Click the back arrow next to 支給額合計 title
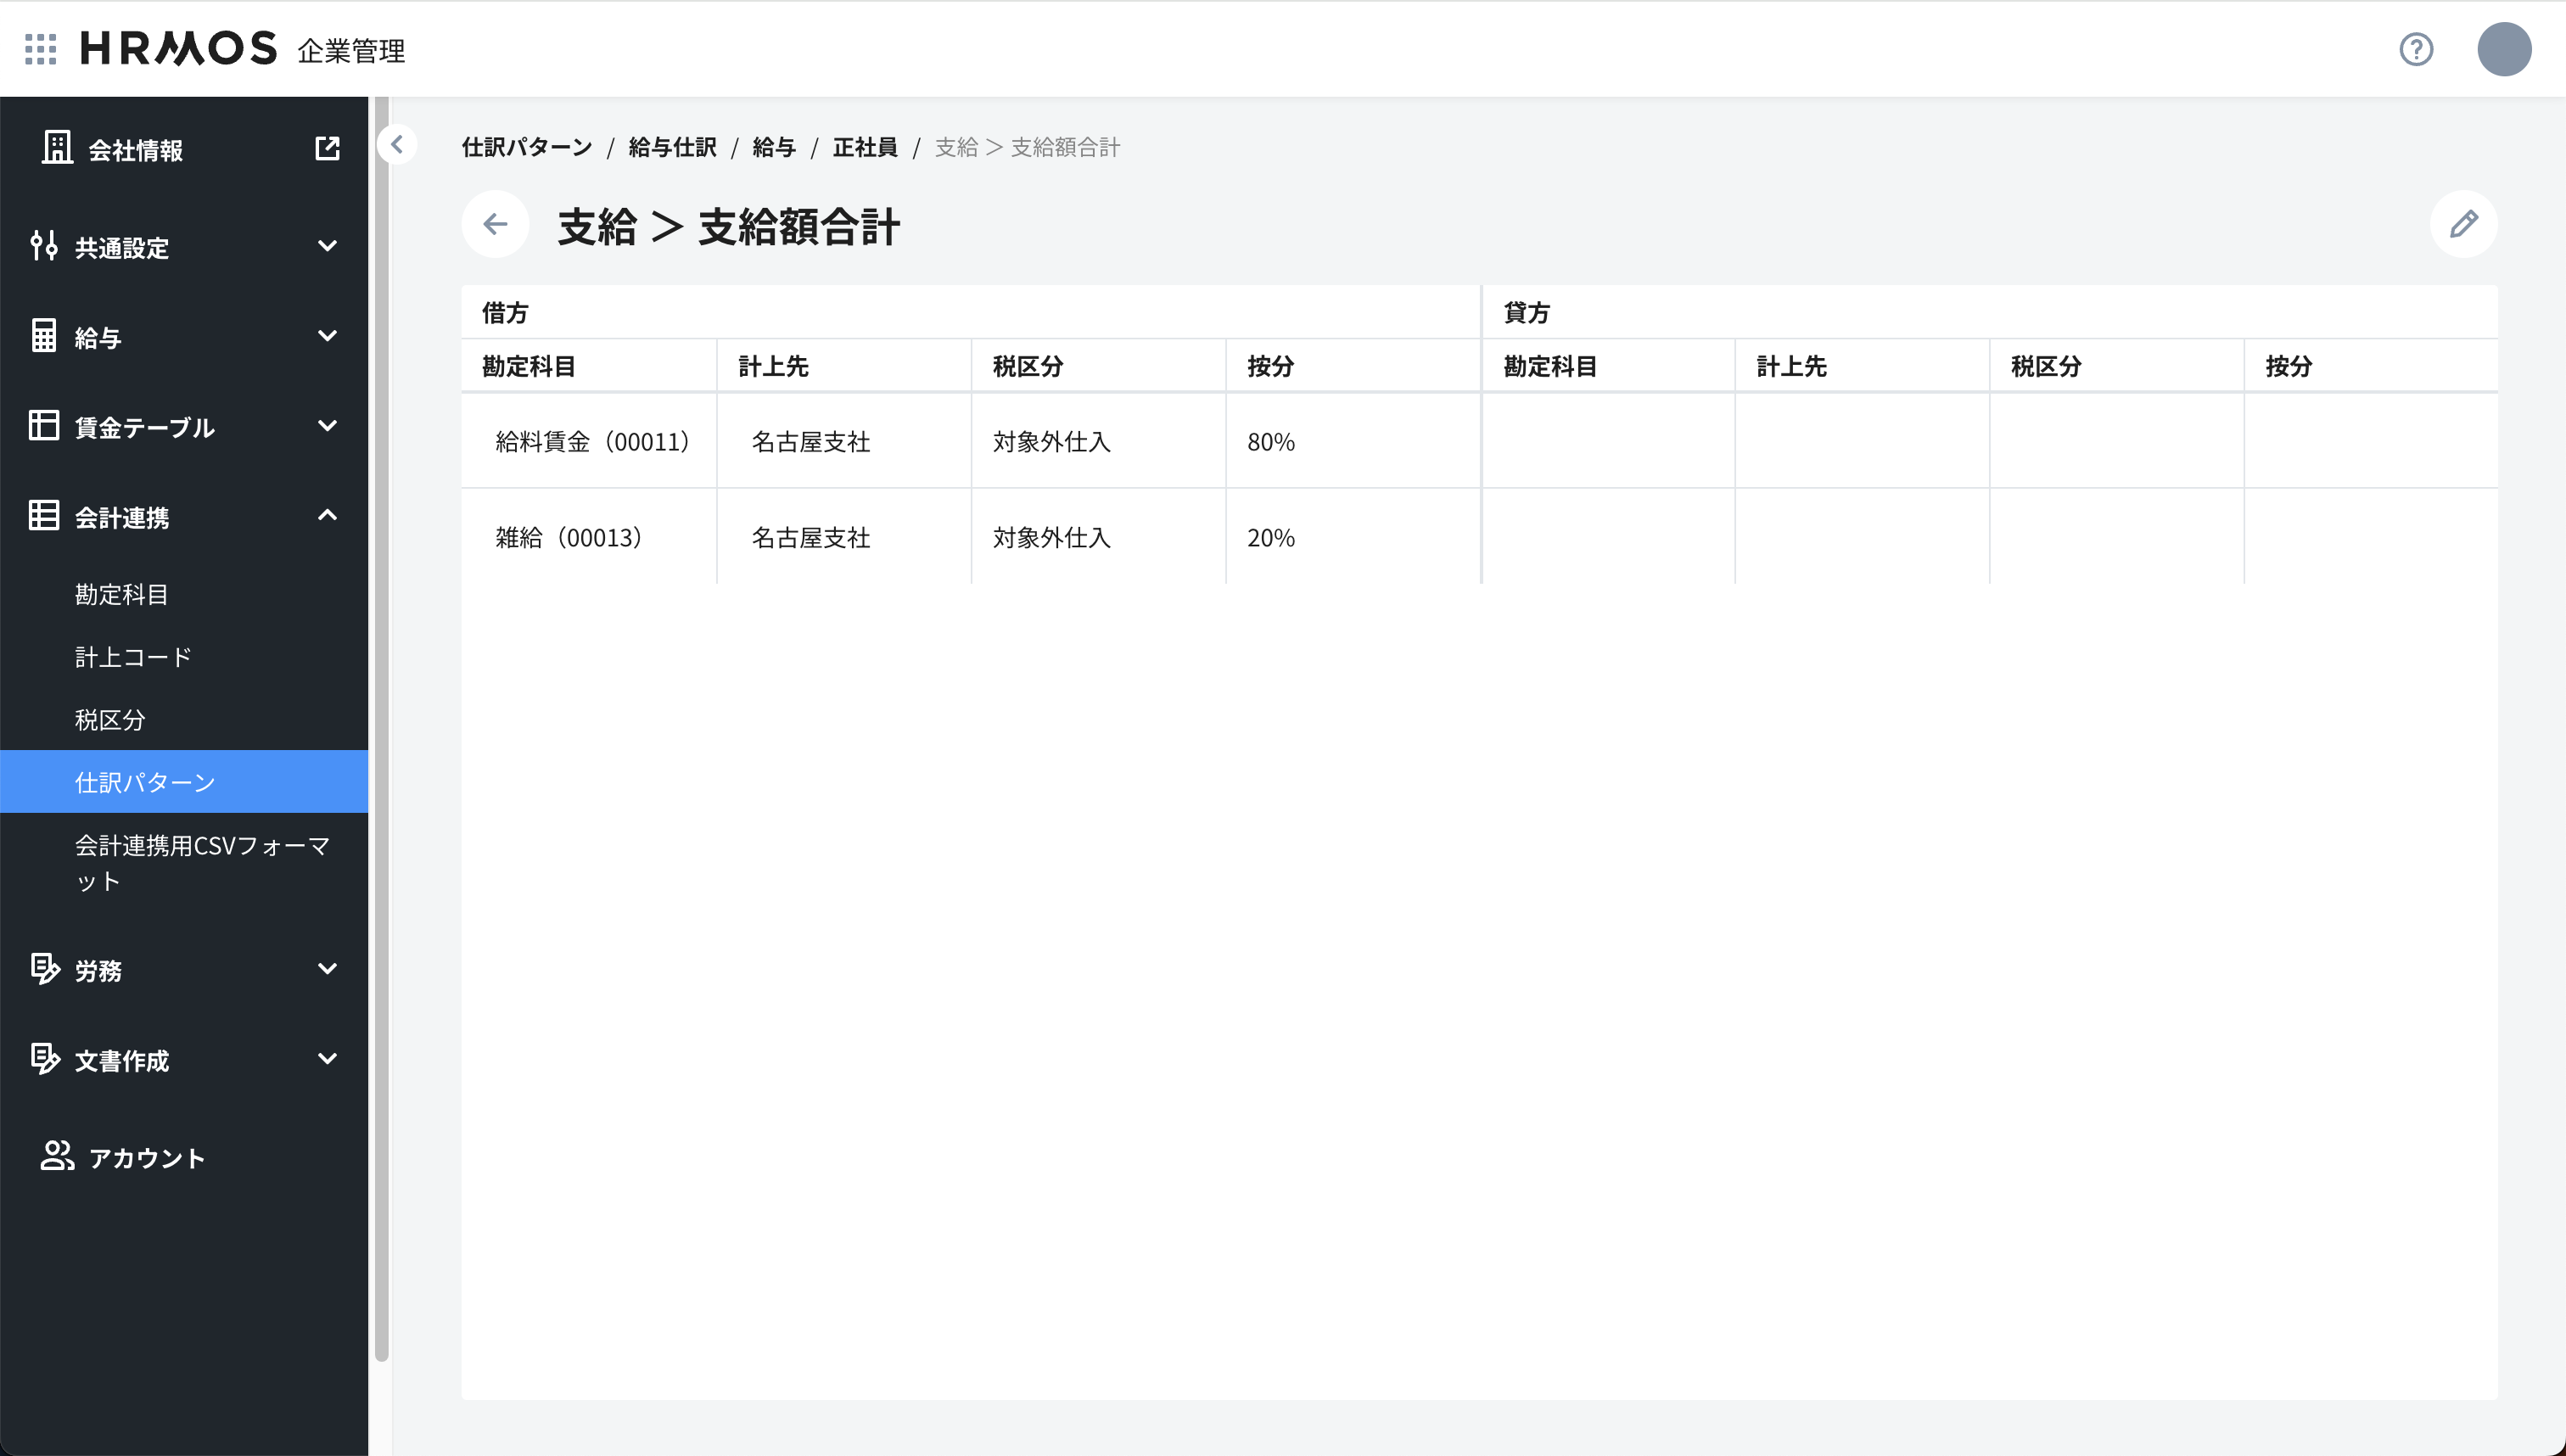The width and height of the screenshot is (2566, 1456). coord(495,224)
